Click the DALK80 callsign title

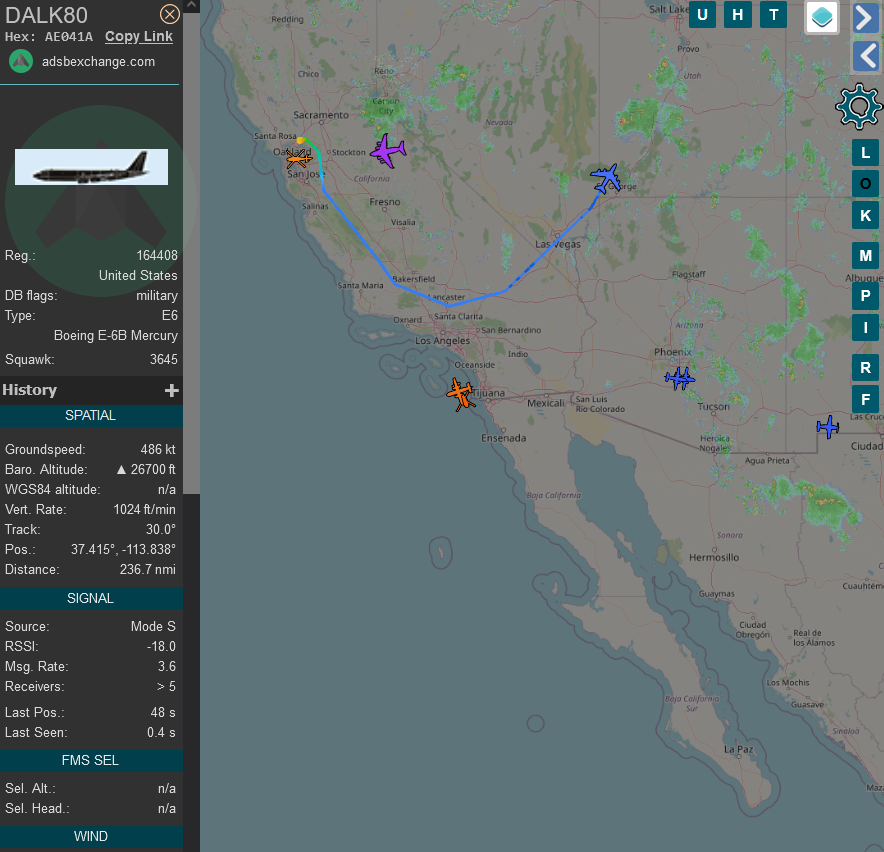(46, 15)
